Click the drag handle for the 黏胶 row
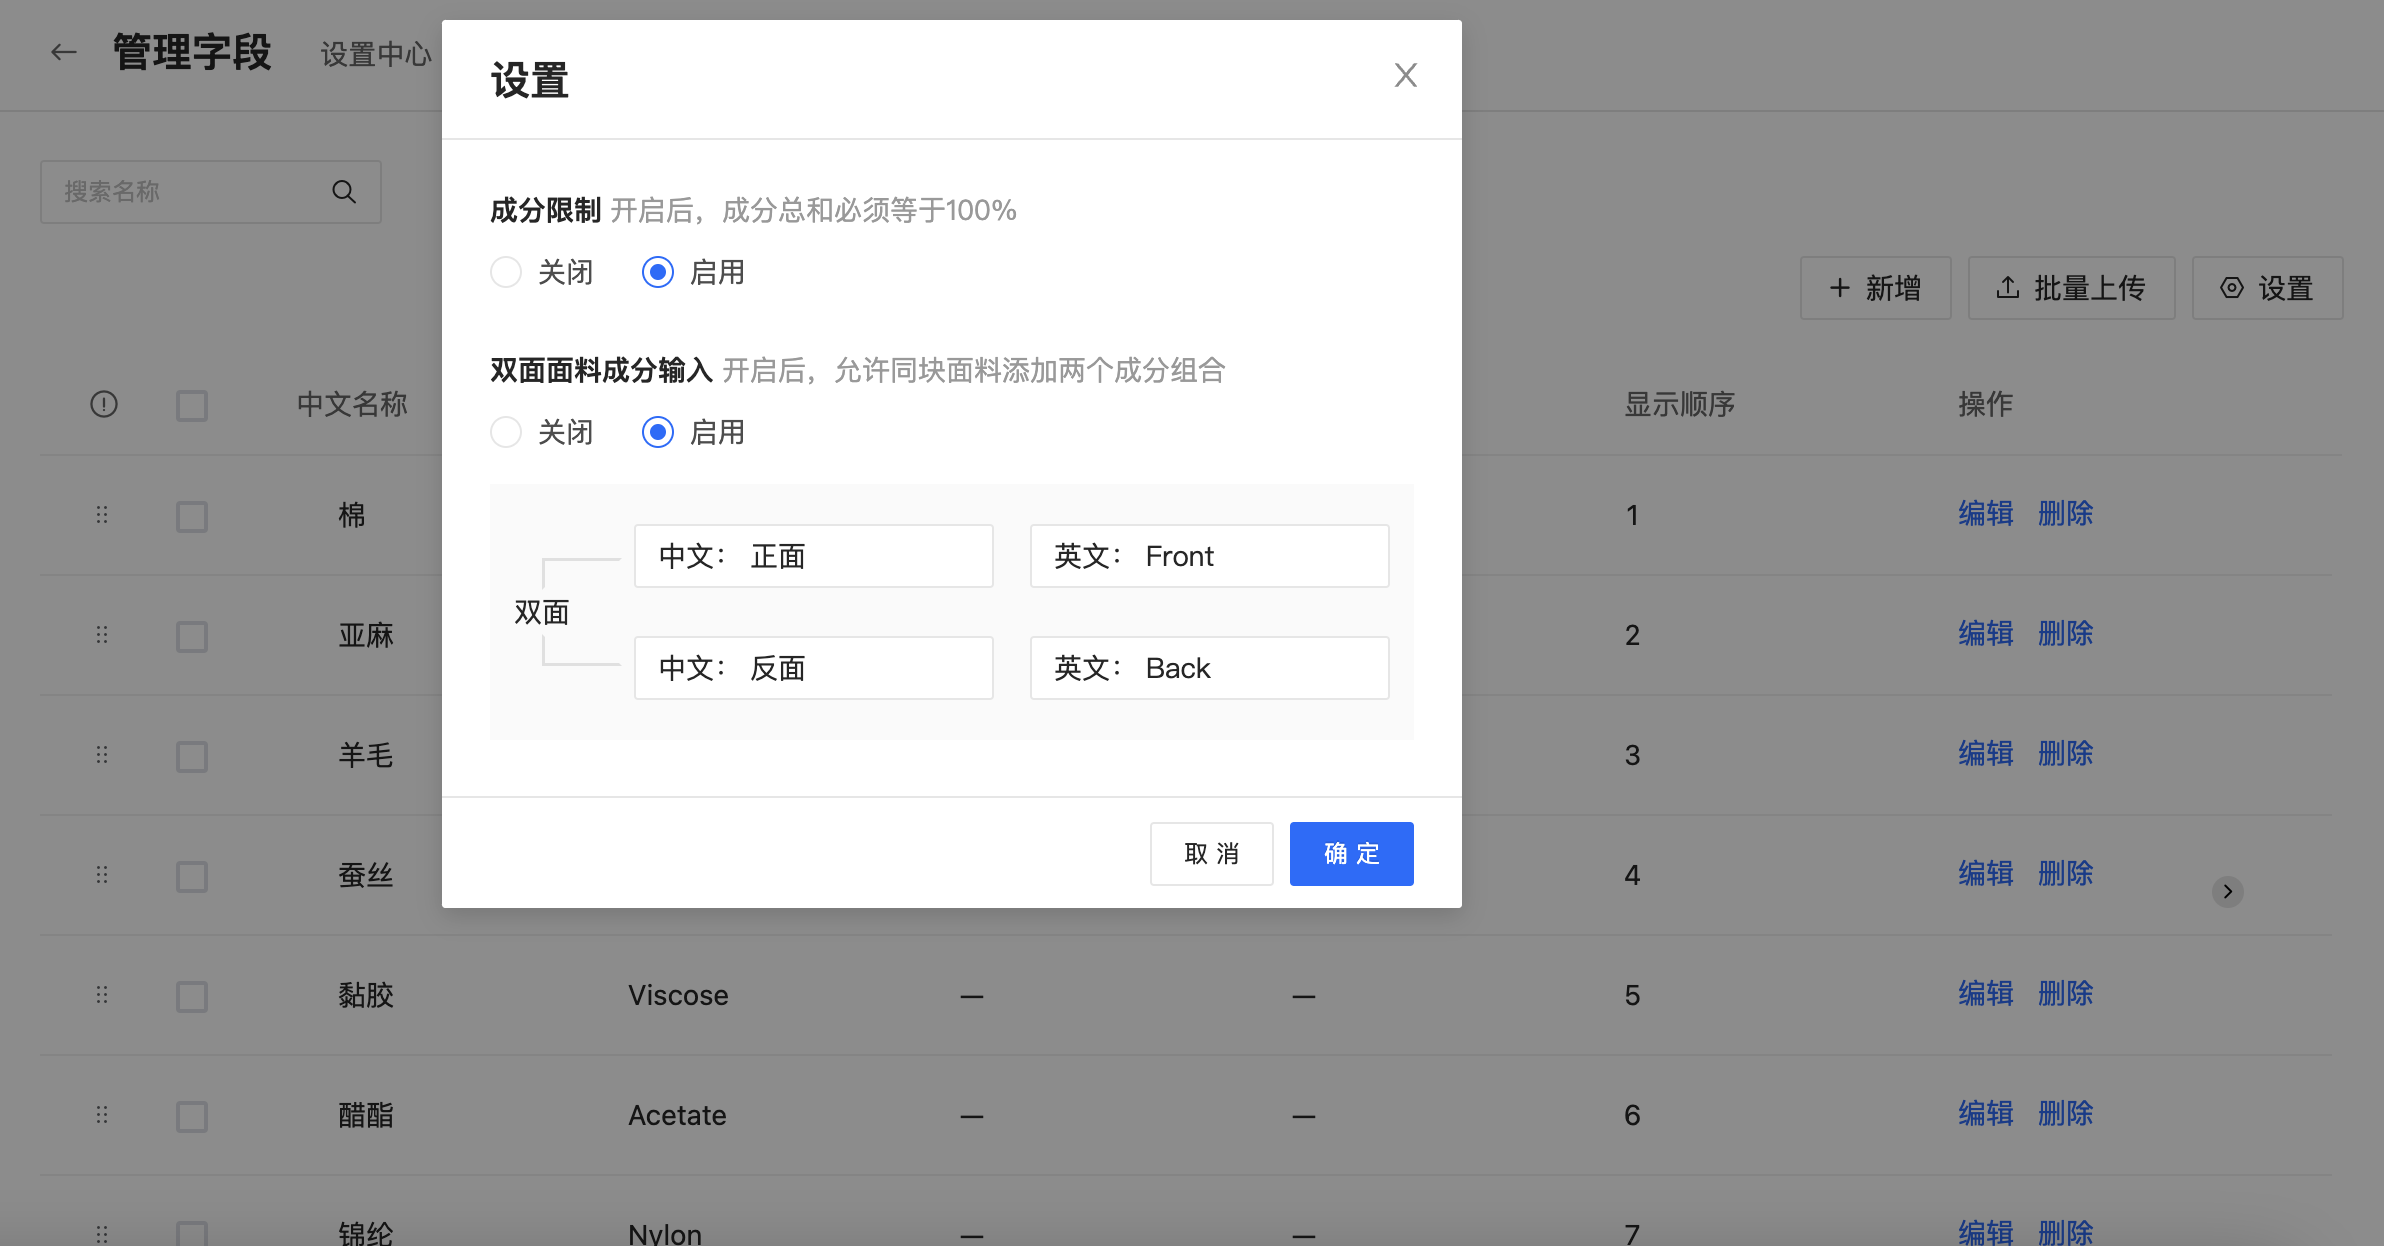 (102, 995)
